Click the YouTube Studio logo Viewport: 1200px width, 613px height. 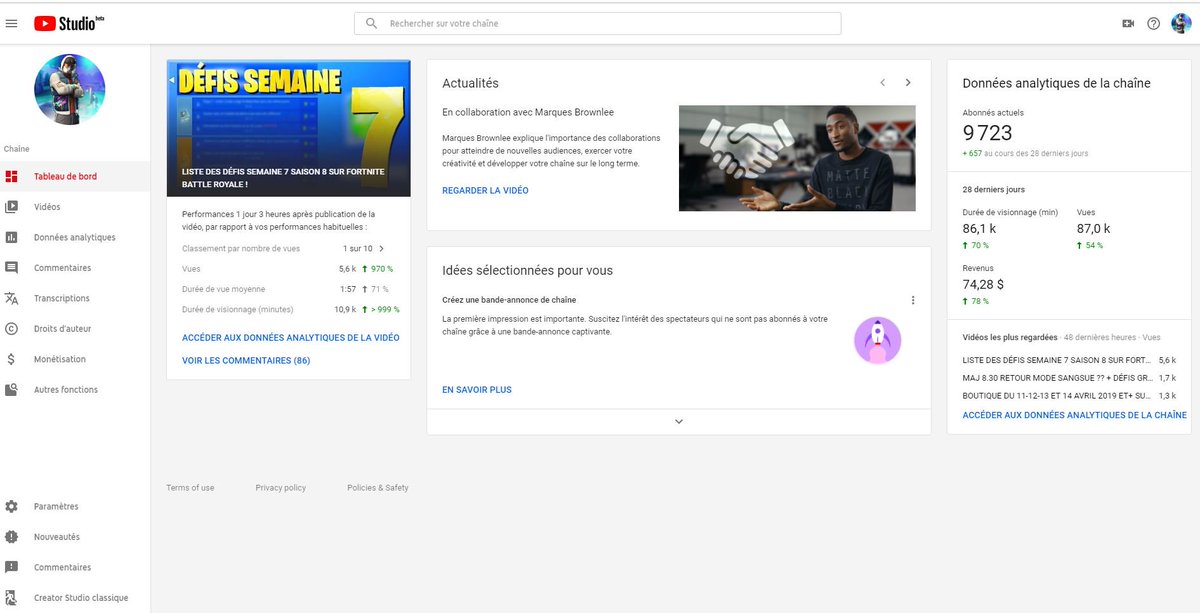[x=69, y=22]
